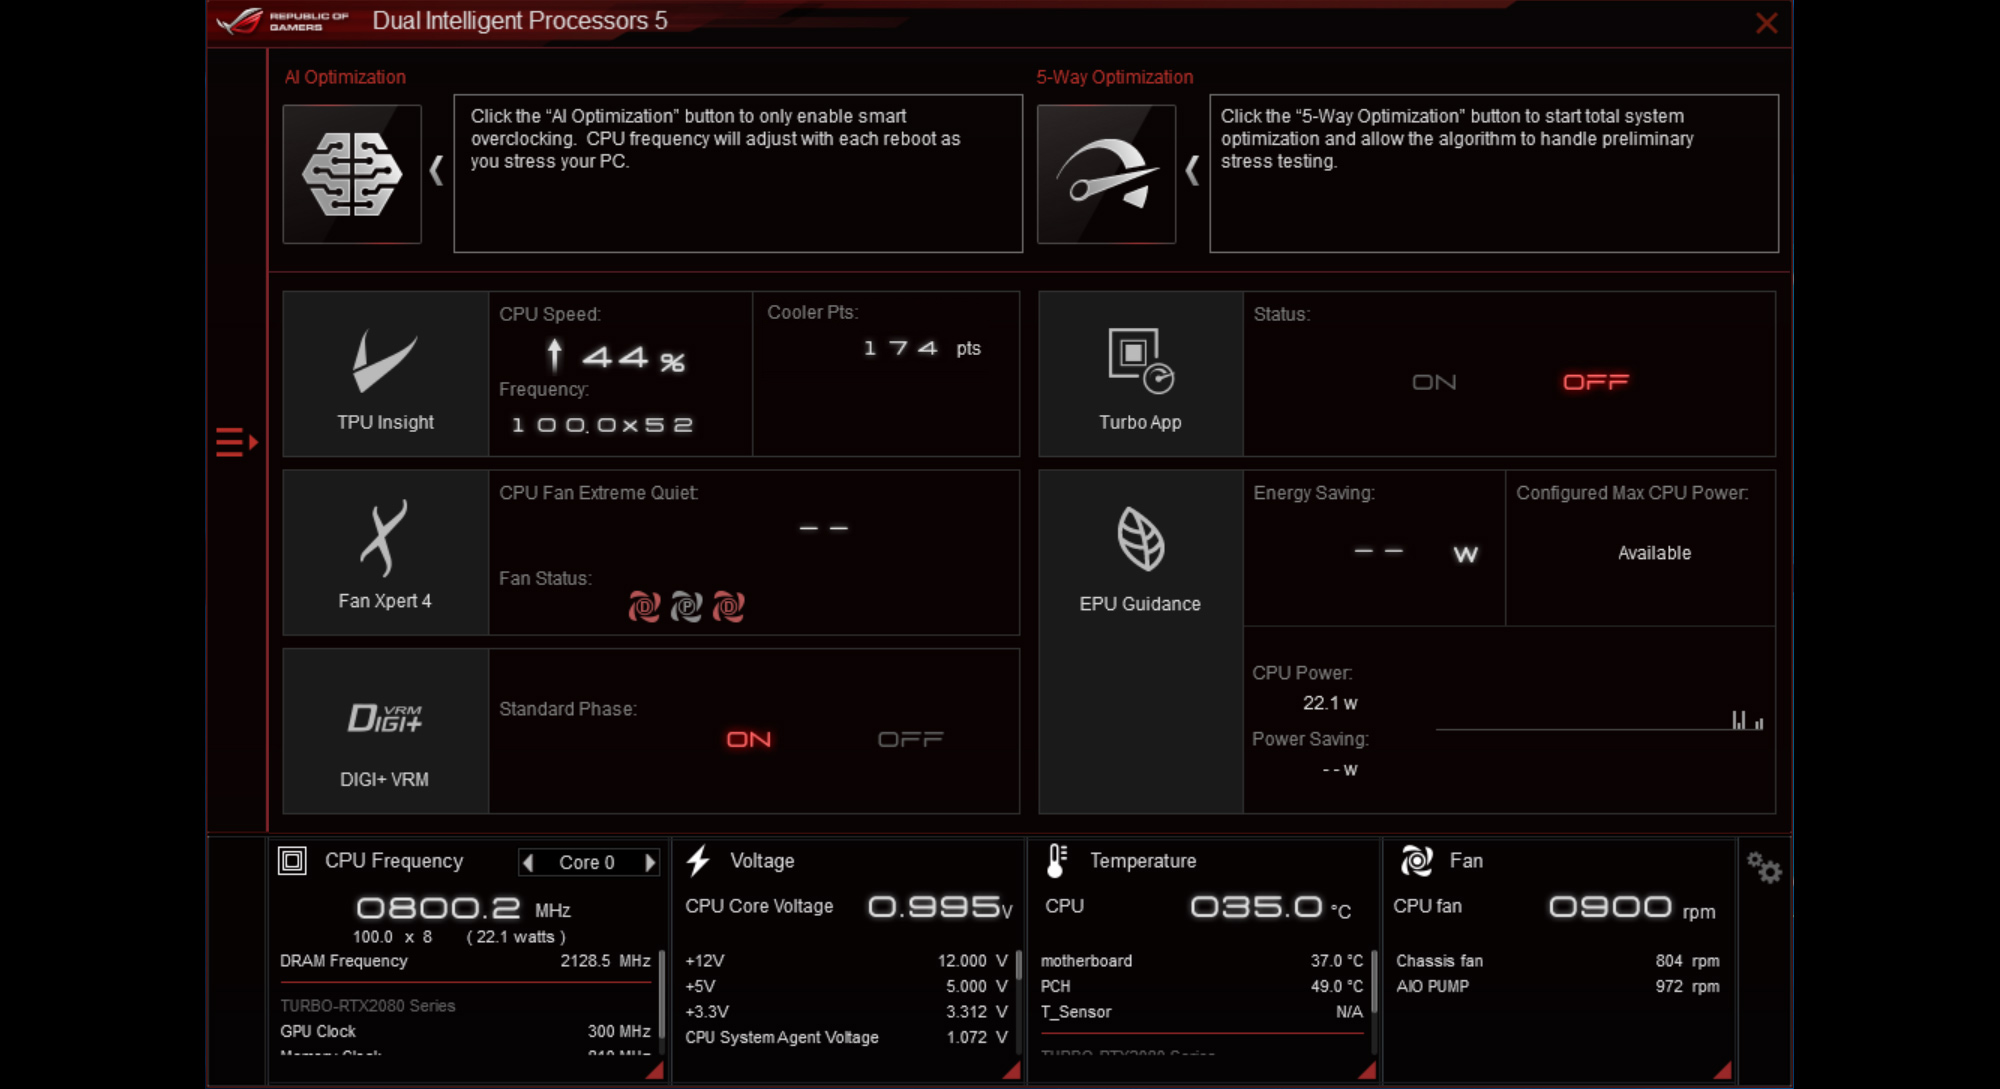The width and height of the screenshot is (2000, 1089).
Task: Click the Configured Max CPU Power Available text
Action: pos(1654,553)
